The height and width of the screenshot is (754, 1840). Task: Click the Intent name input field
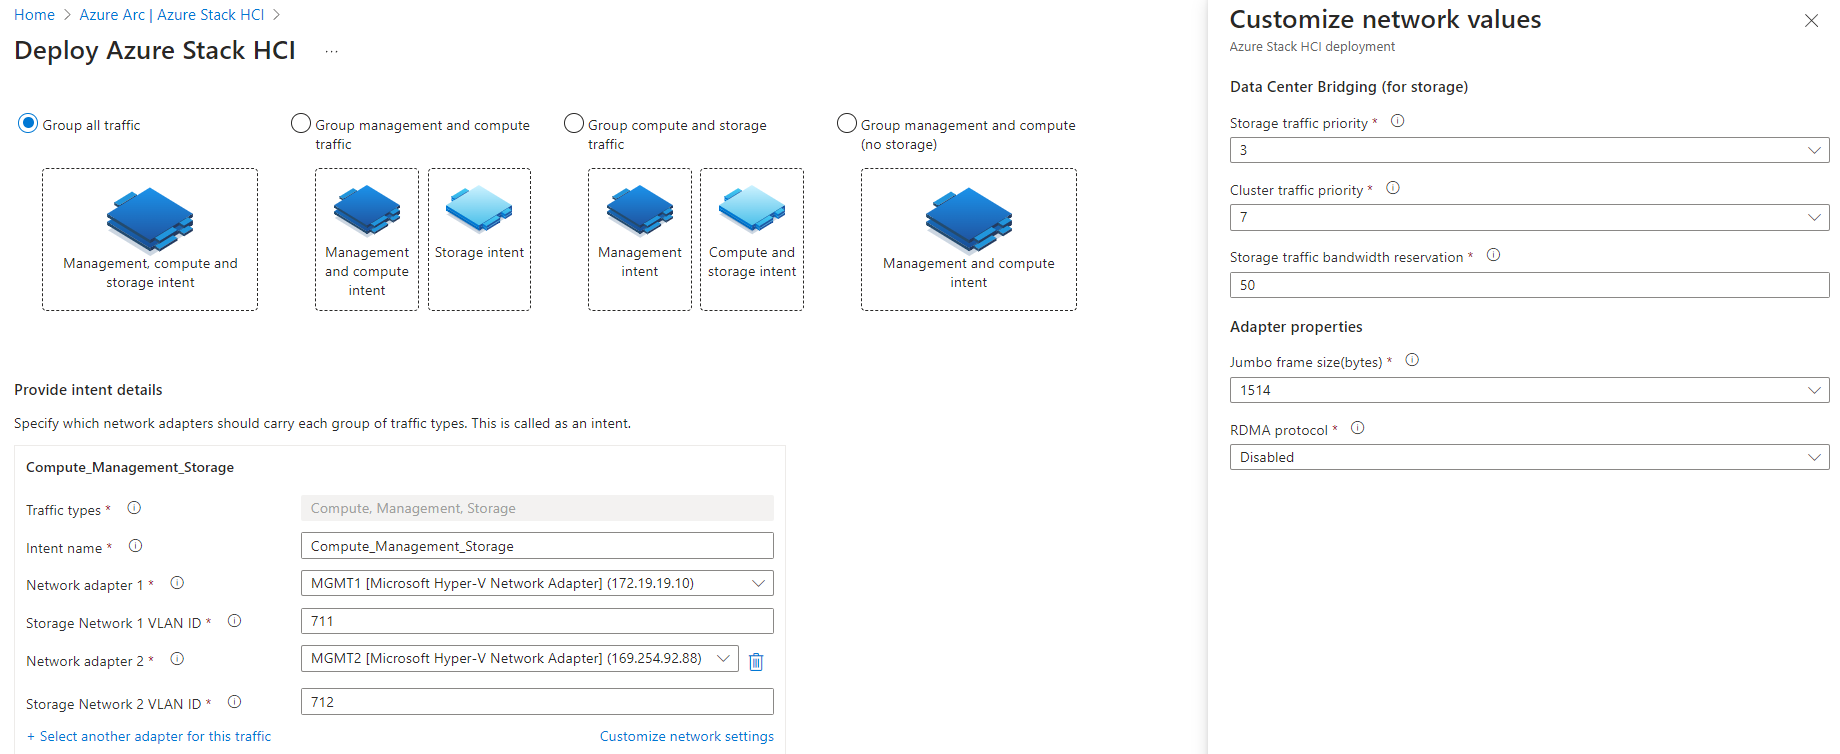537,546
